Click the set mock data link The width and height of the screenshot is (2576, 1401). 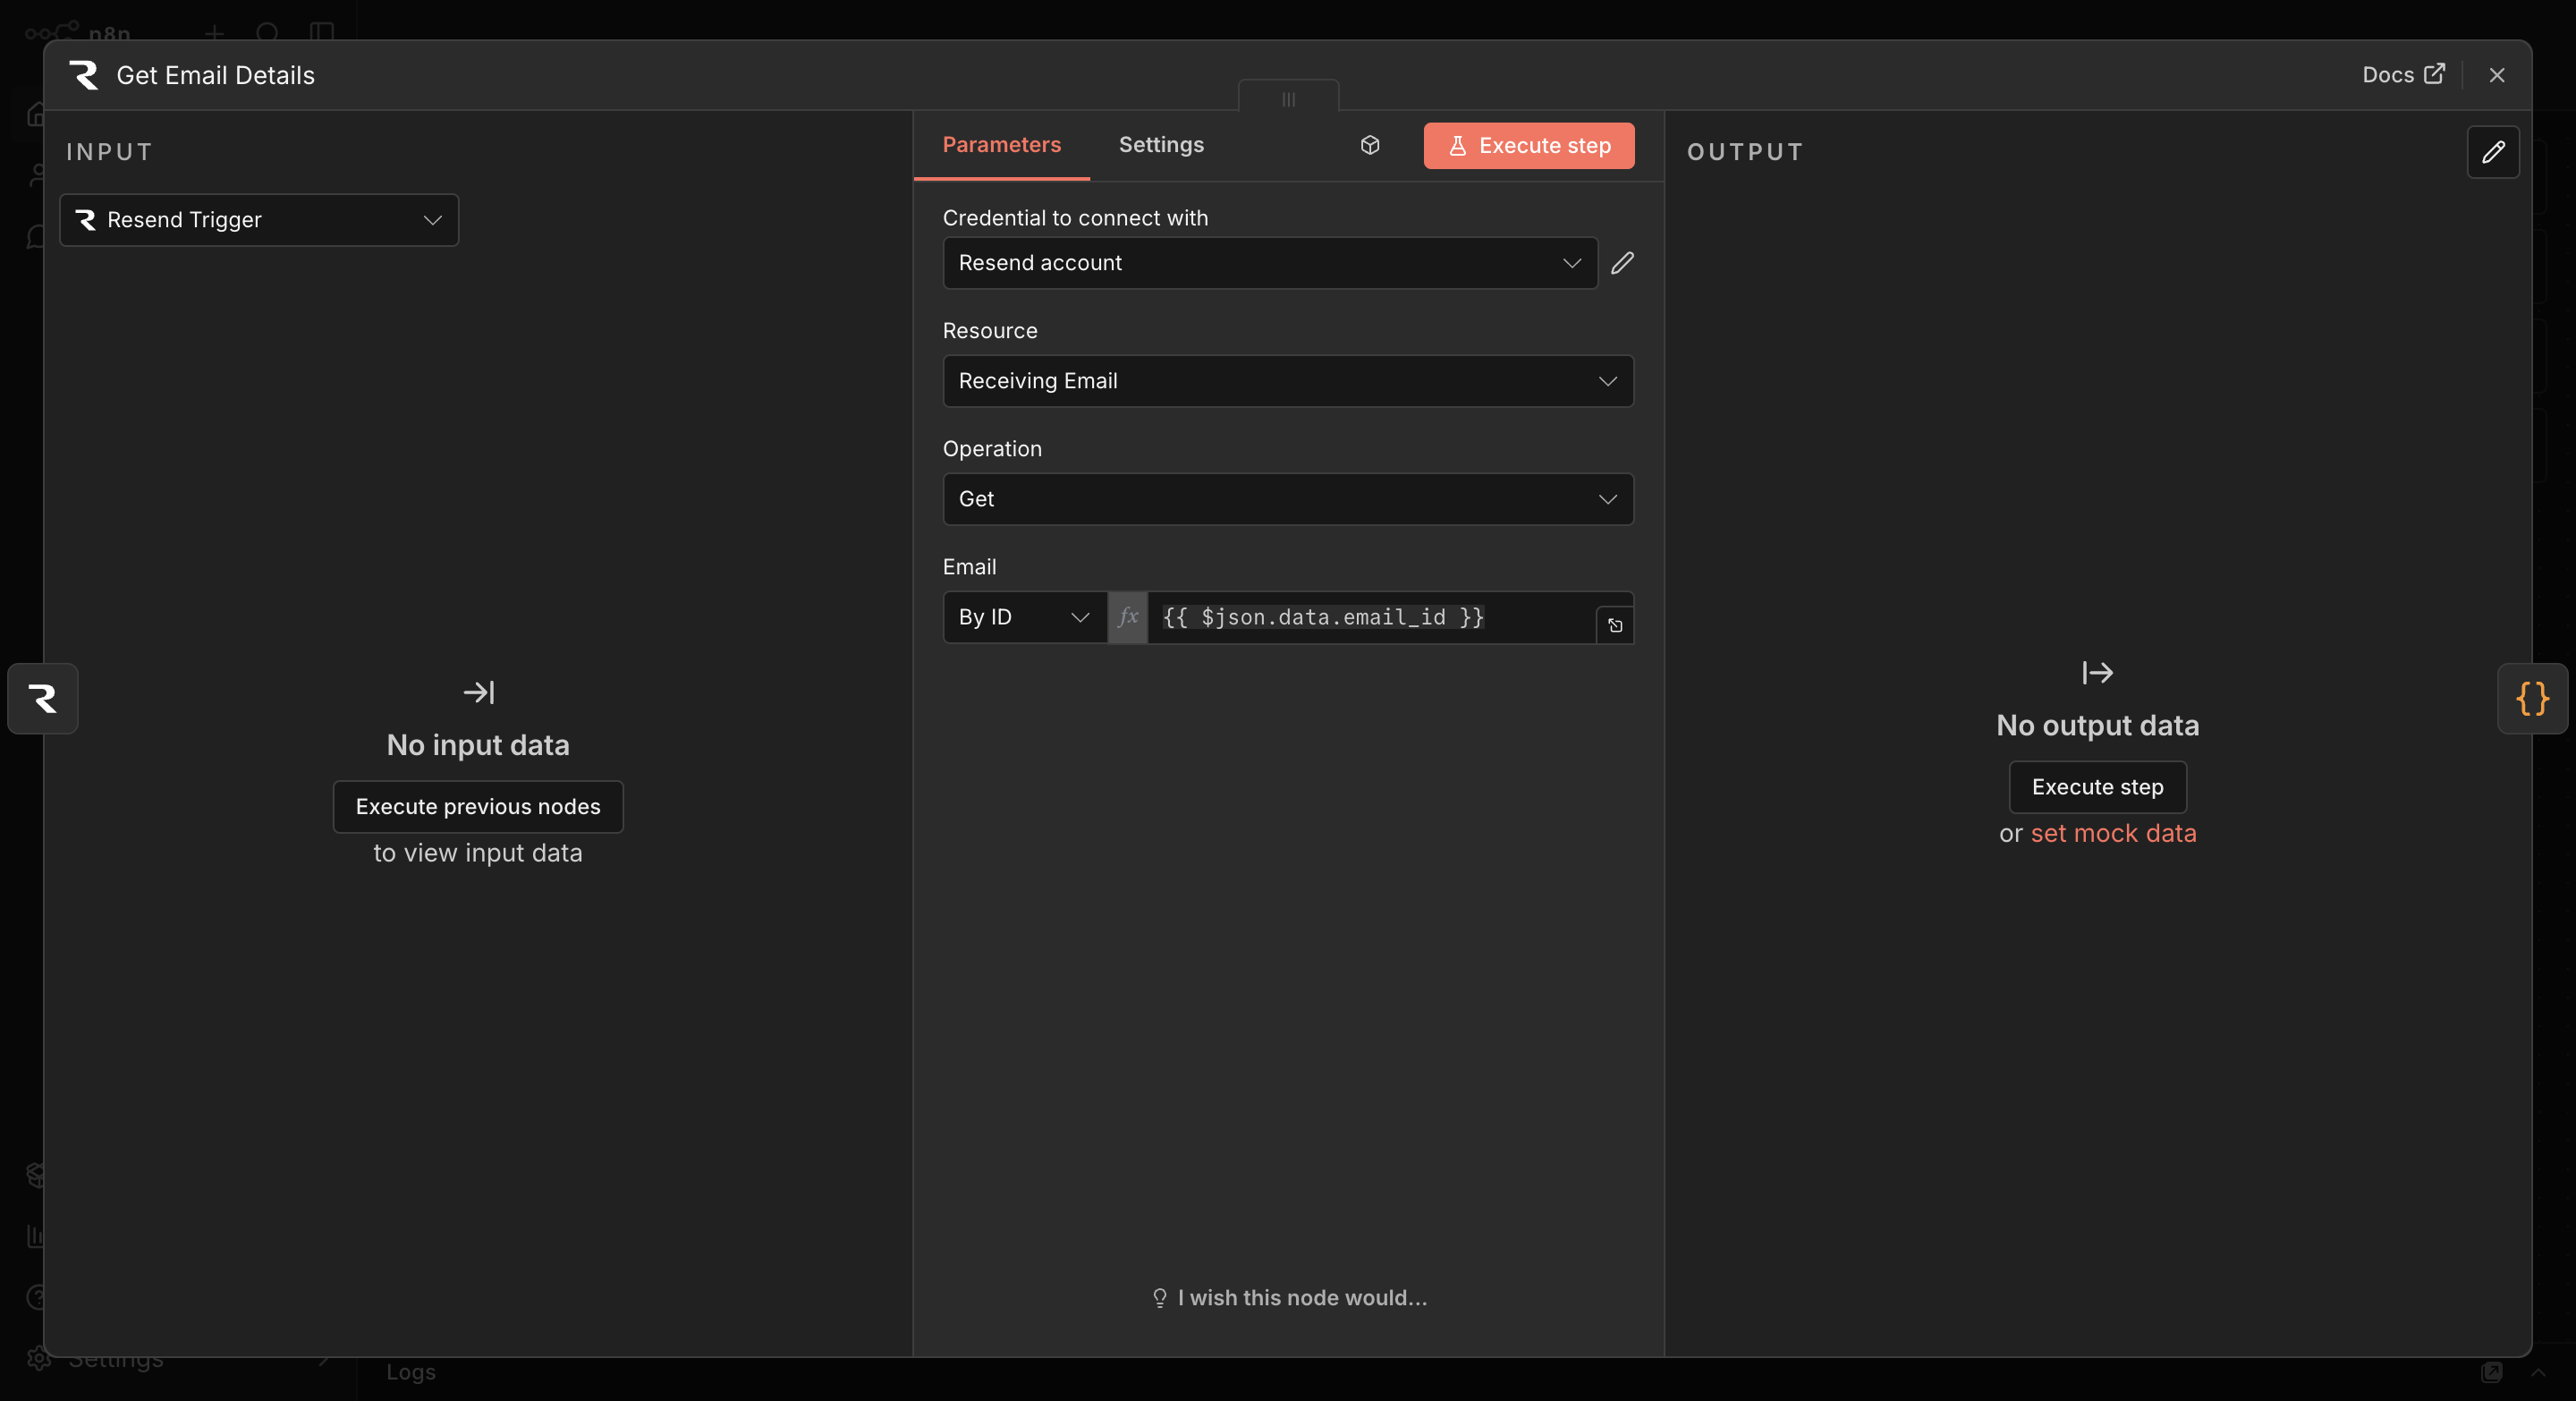(x=2113, y=833)
